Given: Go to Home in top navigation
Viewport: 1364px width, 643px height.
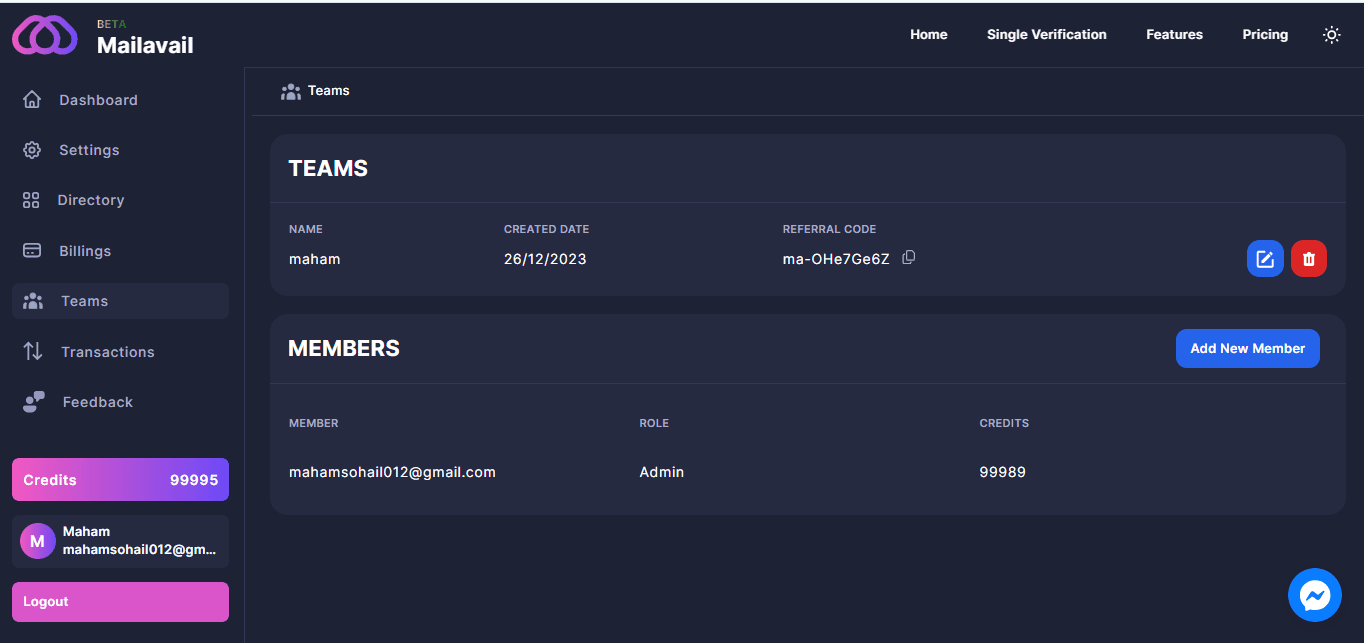Looking at the screenshot, I should 928,35.
